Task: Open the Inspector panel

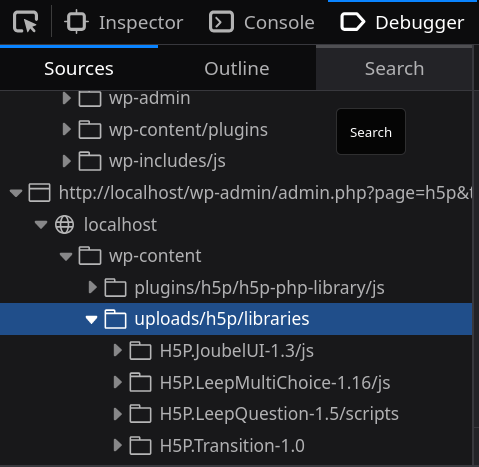Action: [124, 23]
